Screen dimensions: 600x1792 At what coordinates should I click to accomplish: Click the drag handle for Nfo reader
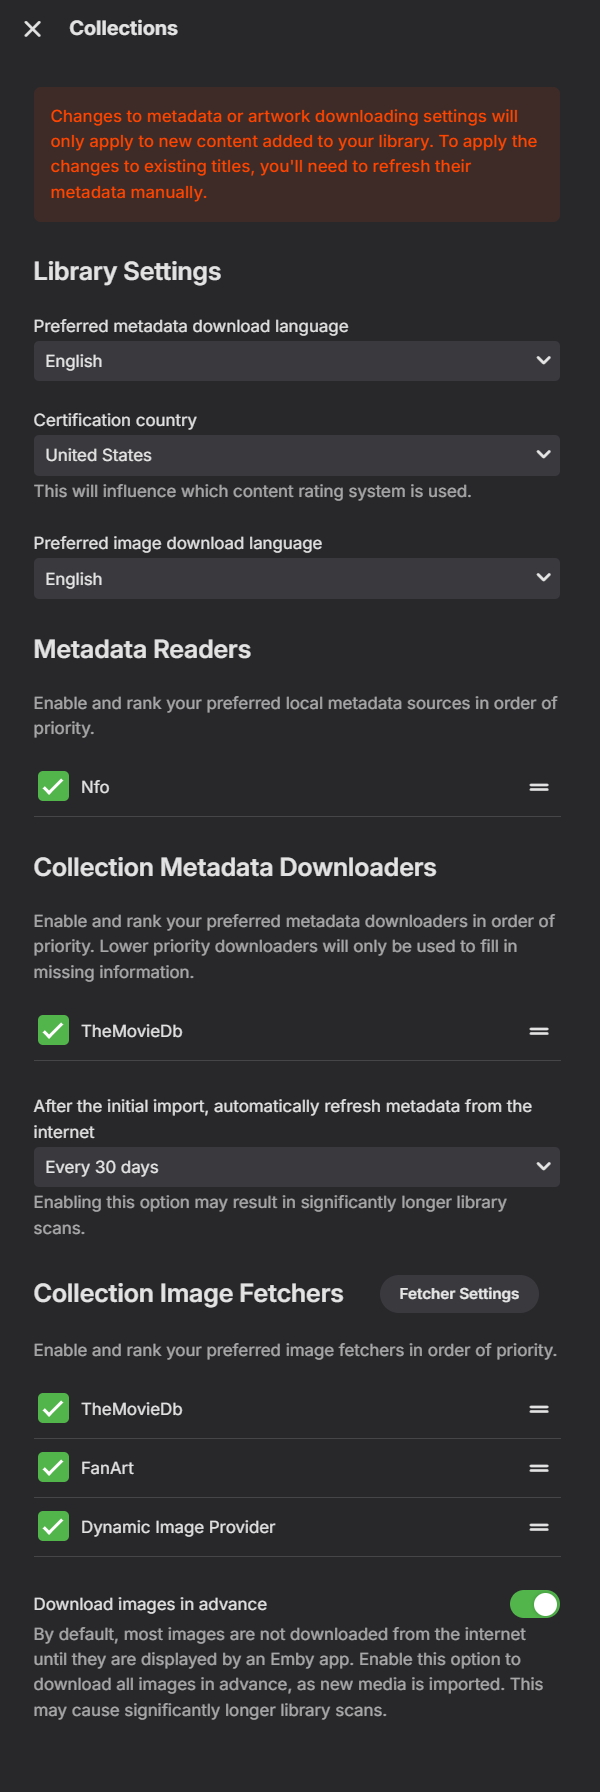pyautogui.click(x=539, y=787)
